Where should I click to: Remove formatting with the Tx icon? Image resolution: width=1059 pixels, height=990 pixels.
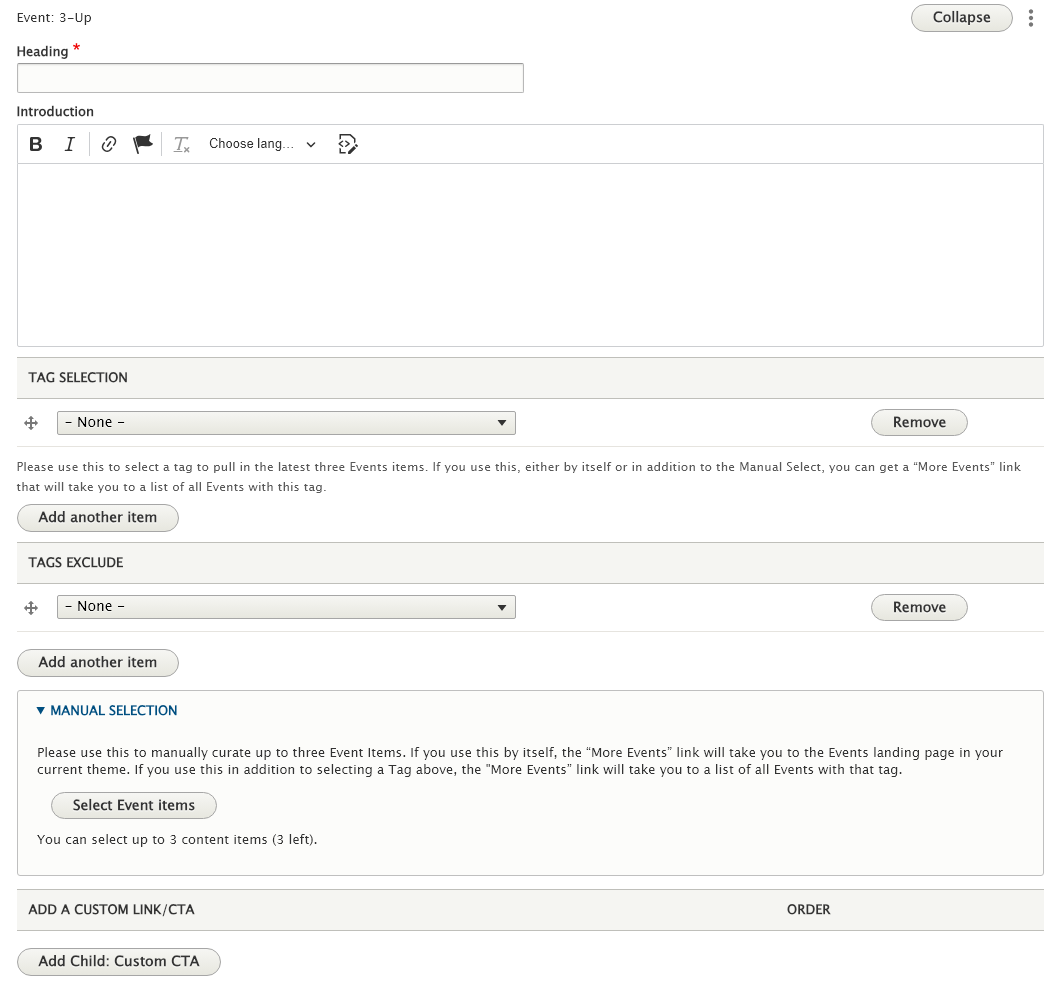point(182,144)
